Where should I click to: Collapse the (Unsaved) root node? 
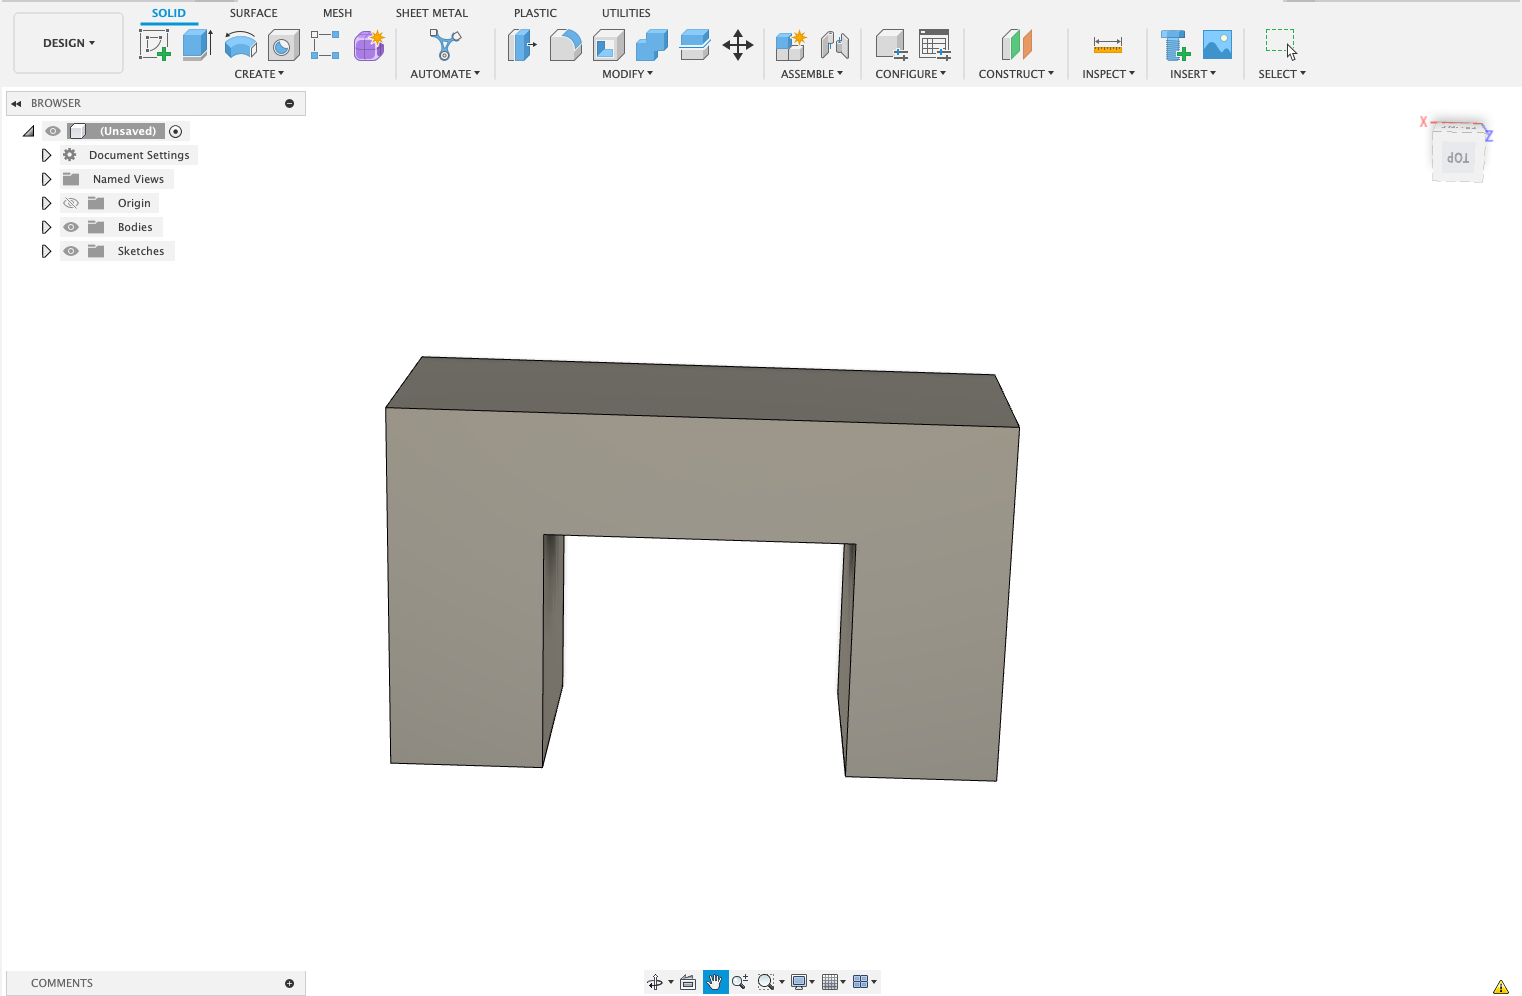coord(28,131)
